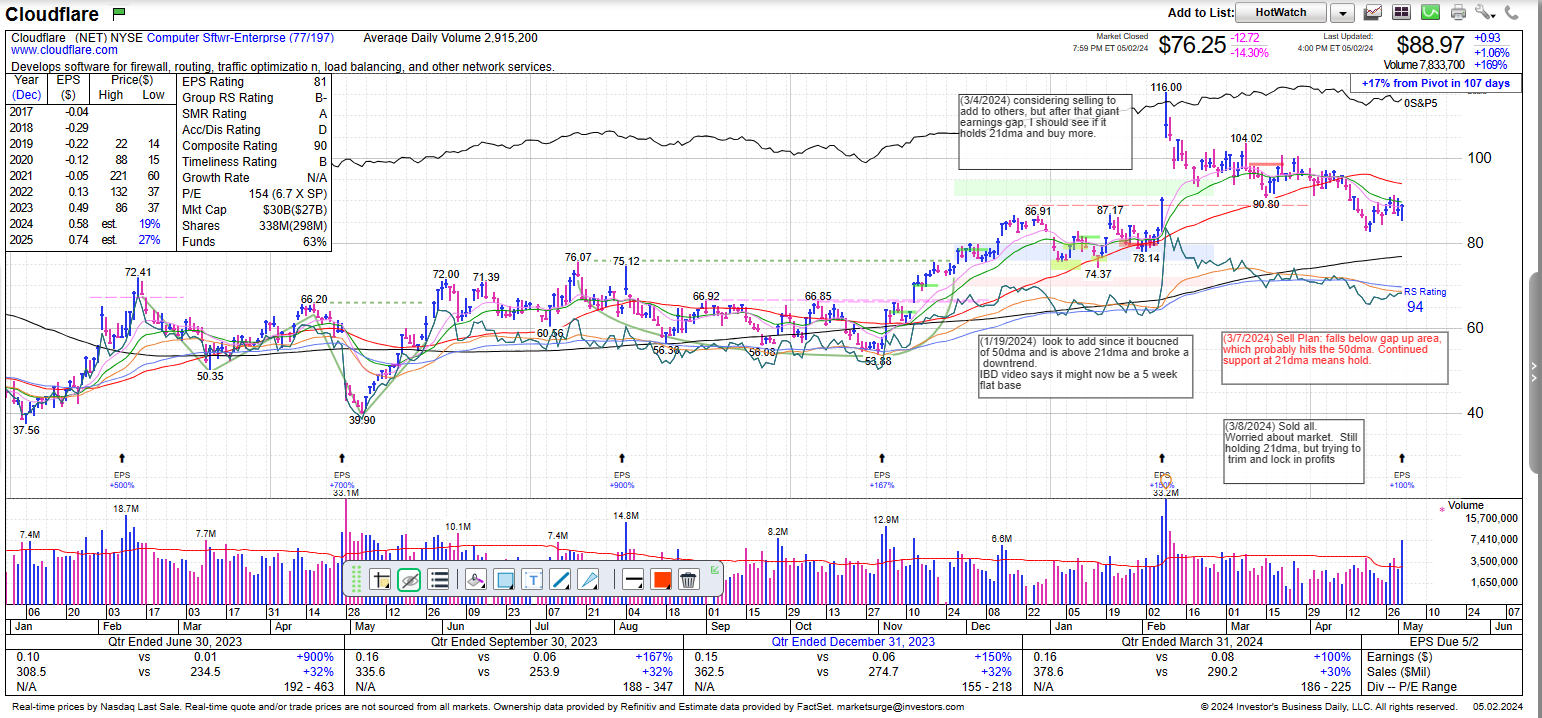Click the Acc/Dis Rating row

pyautogui.click(x=254, y=130)
